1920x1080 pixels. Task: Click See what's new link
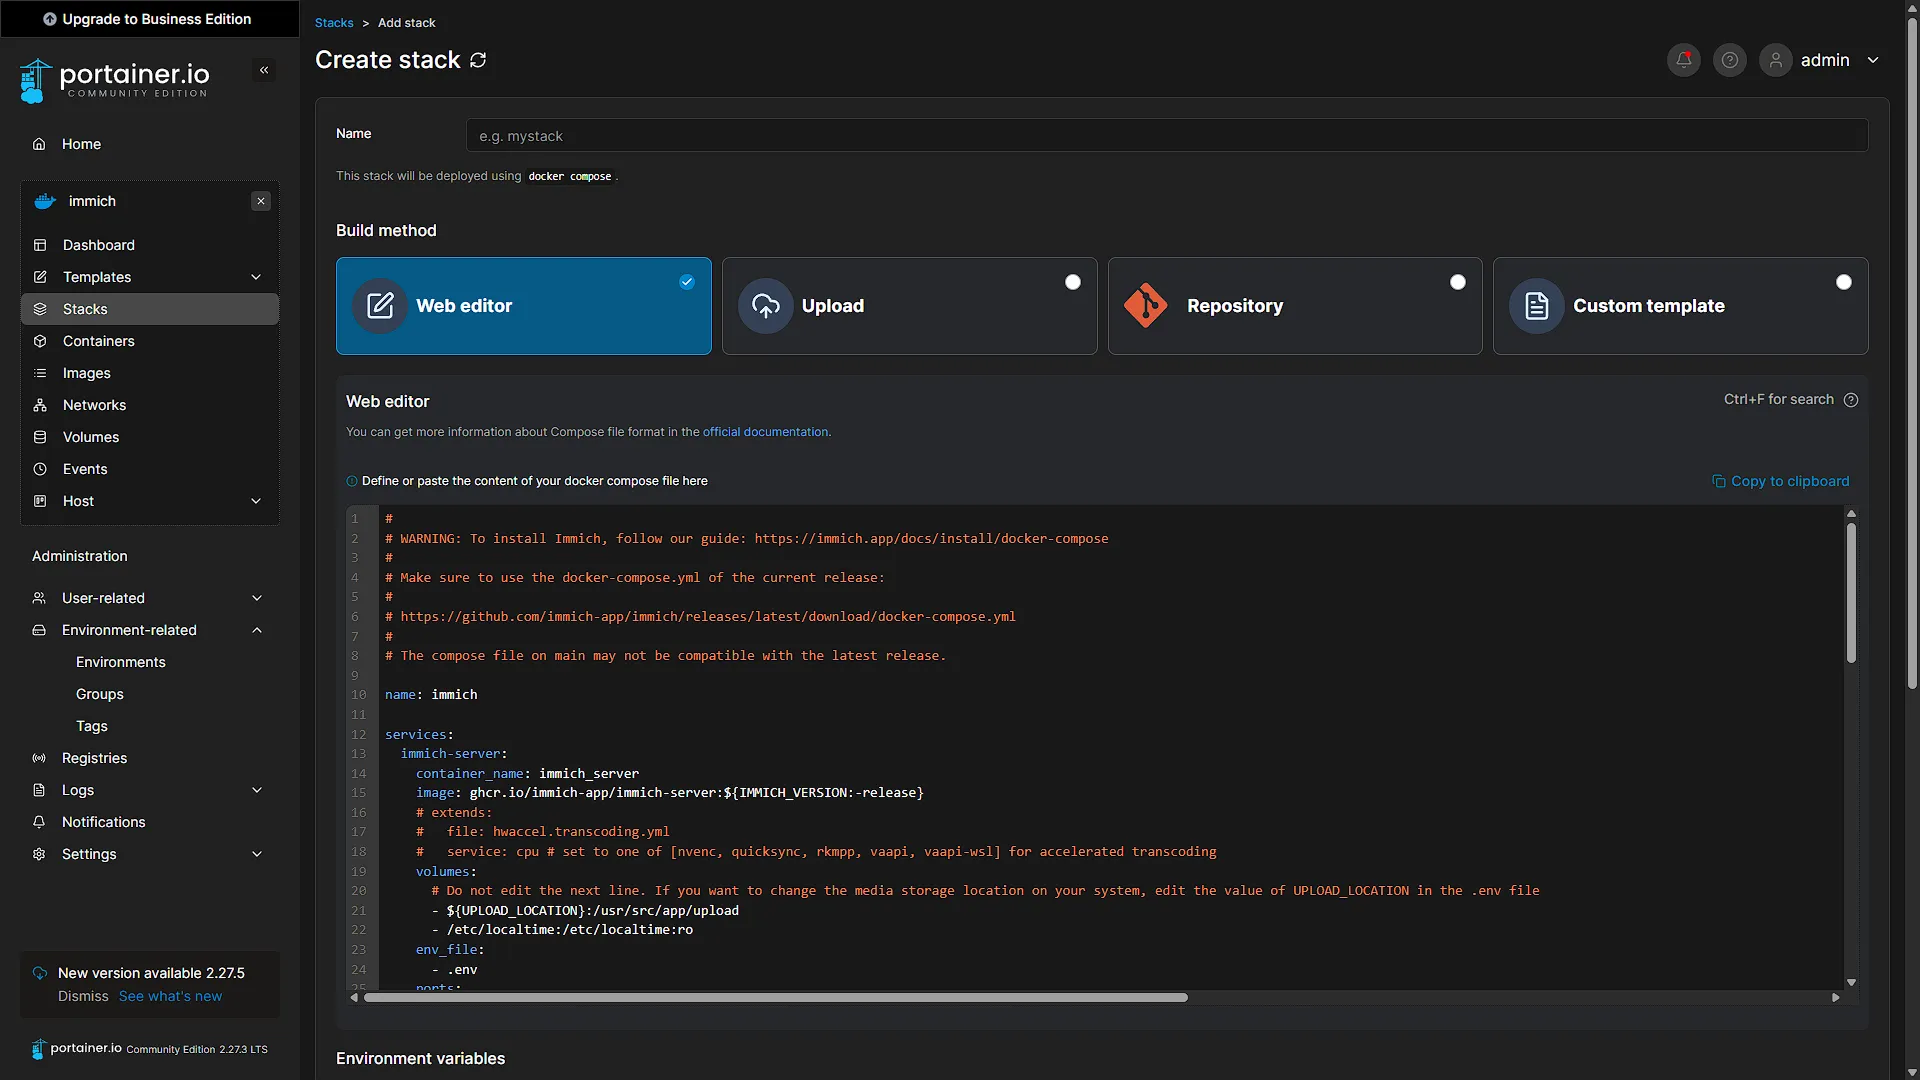[x=171, y=996]
